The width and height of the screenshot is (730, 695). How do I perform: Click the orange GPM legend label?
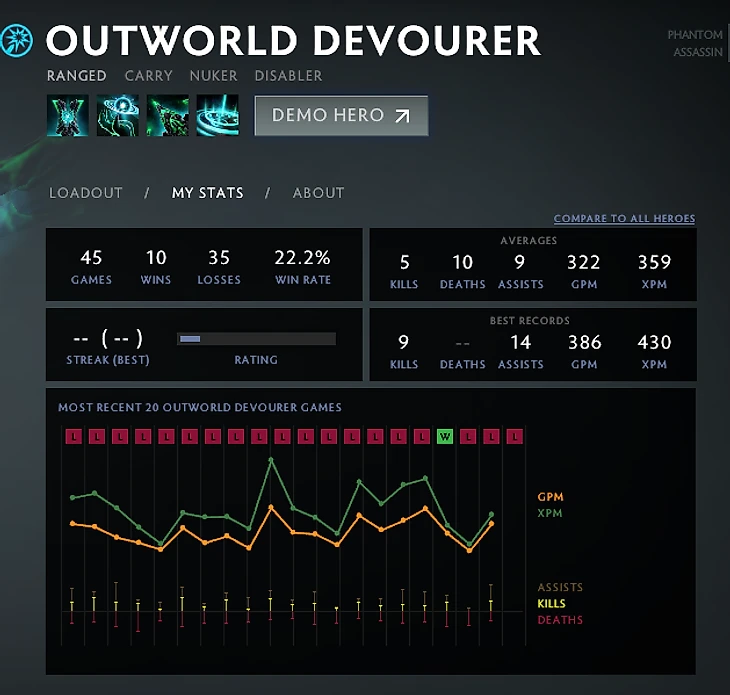pyautogui.click(x=550, y=497)
